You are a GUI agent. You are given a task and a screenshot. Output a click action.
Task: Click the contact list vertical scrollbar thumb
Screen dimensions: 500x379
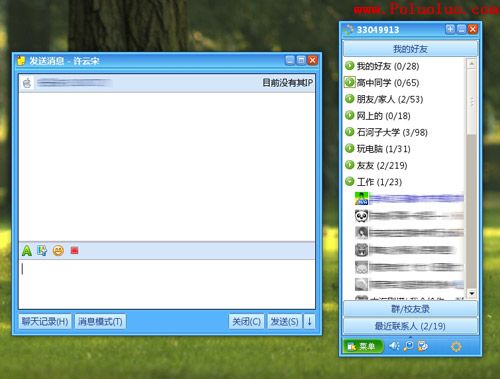pos(471,102)
